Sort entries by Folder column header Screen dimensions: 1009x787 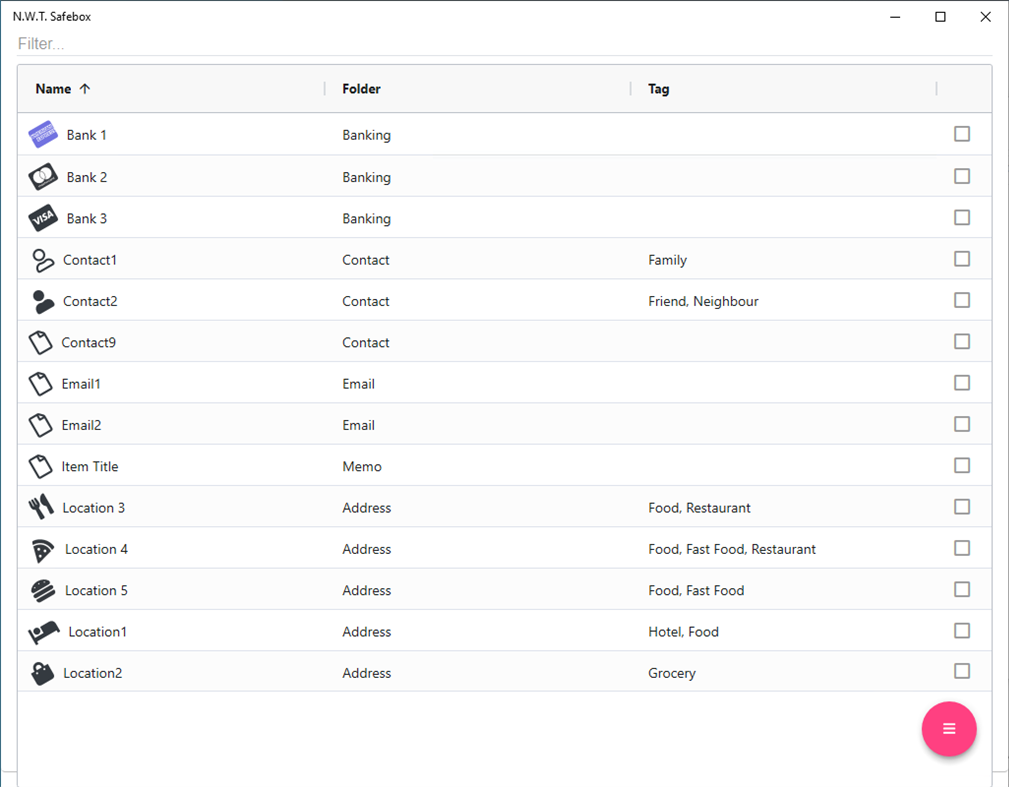pyautogui.click(x=361, y=89)
